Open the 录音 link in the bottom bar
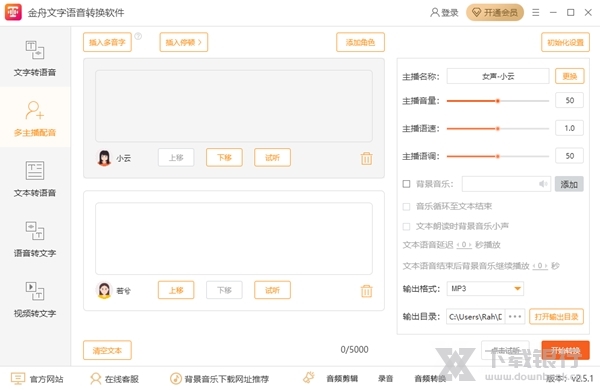600x390 pixels. 385,379
